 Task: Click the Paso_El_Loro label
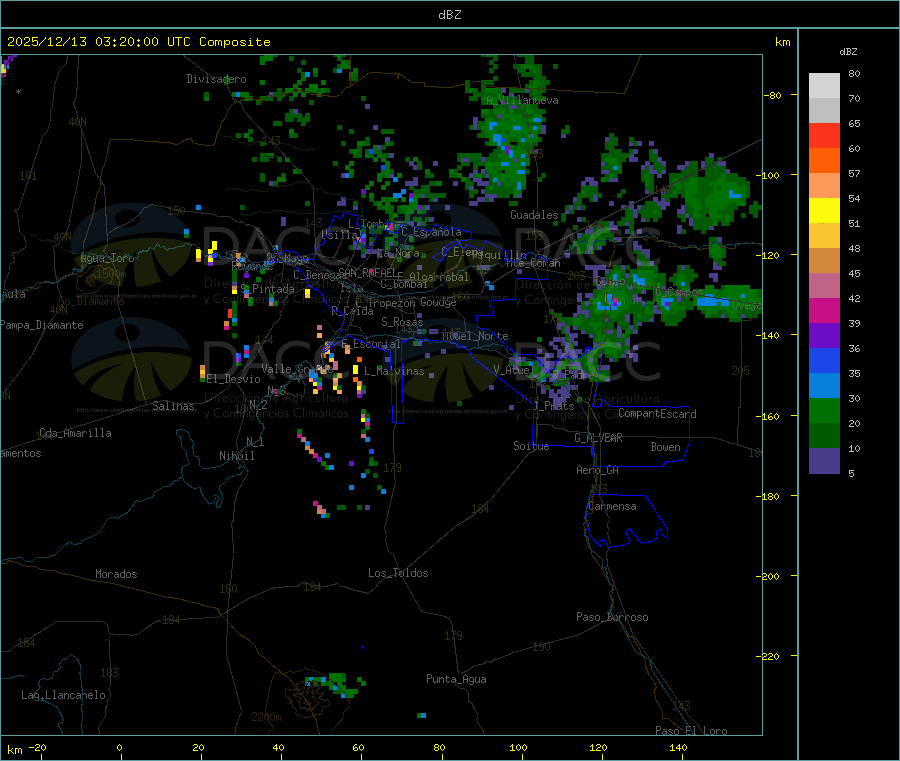691,731
